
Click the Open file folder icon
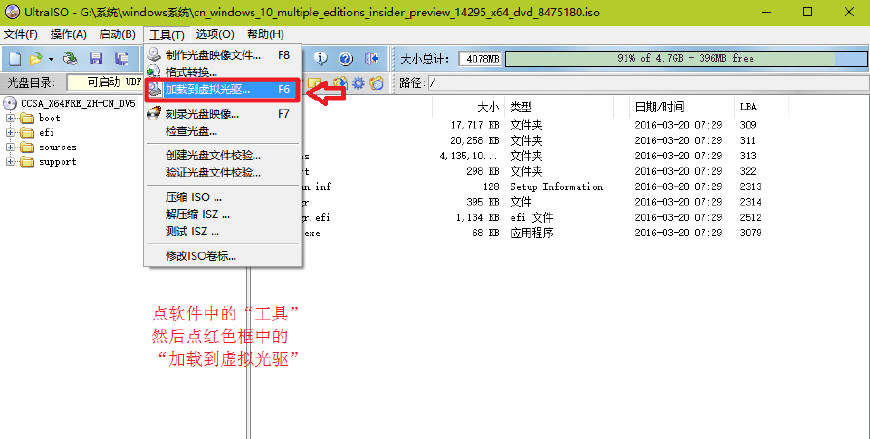point(36,58)
